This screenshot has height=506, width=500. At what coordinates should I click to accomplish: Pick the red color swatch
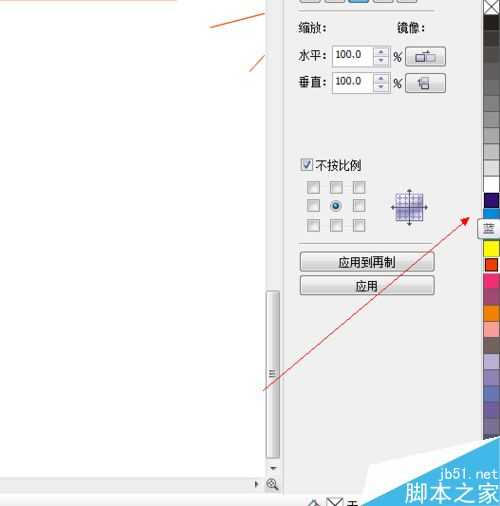pos(491,265)
